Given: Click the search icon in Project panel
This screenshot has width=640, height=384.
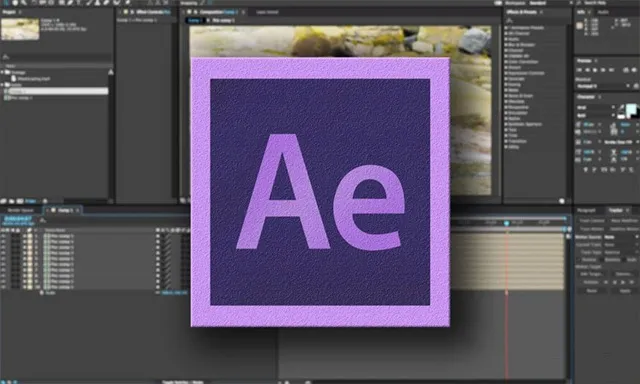Looking at the screenshot, I should (6, 57).
